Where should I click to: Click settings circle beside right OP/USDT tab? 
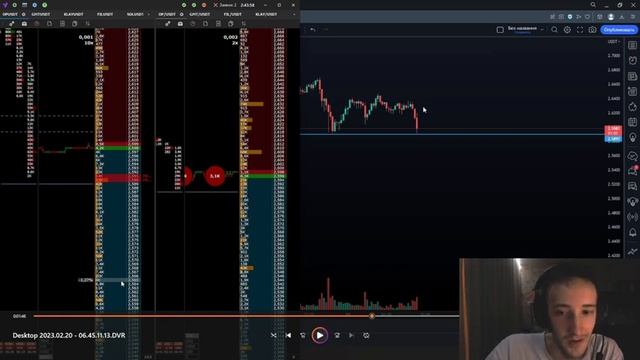point(182,14)
